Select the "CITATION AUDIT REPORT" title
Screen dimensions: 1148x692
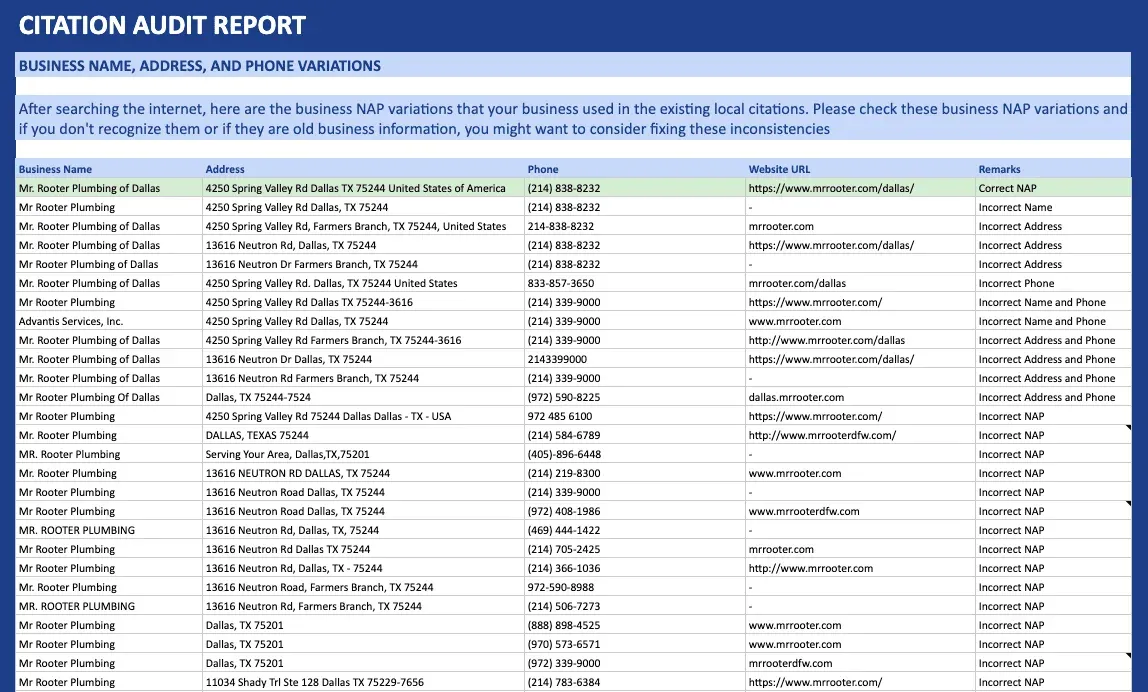[x=162, y=24]
